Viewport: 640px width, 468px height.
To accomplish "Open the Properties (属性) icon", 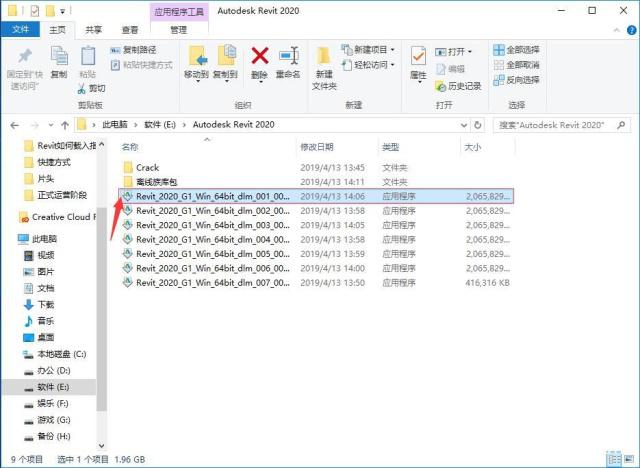I will point(418,57).
